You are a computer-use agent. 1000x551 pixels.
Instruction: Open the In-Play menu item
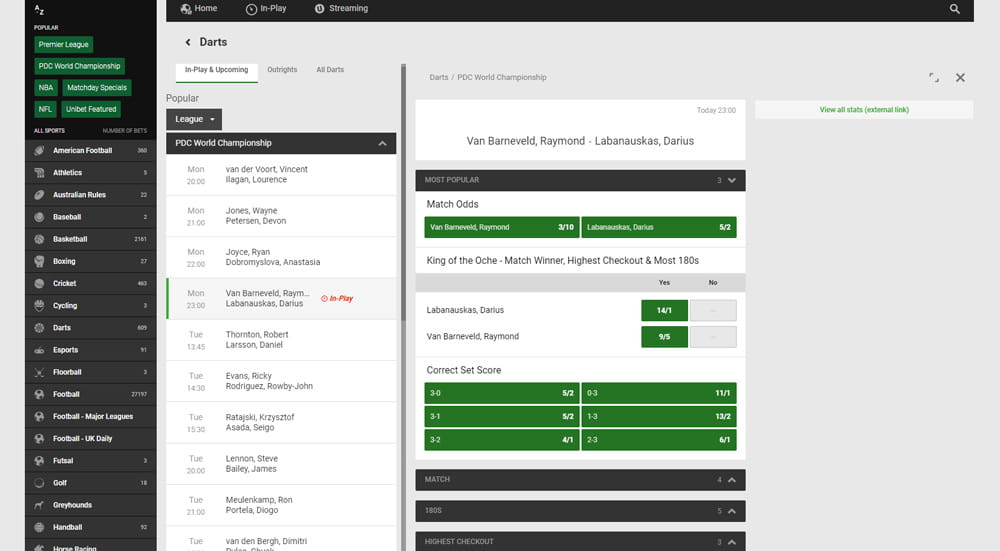tap(266, 8)
